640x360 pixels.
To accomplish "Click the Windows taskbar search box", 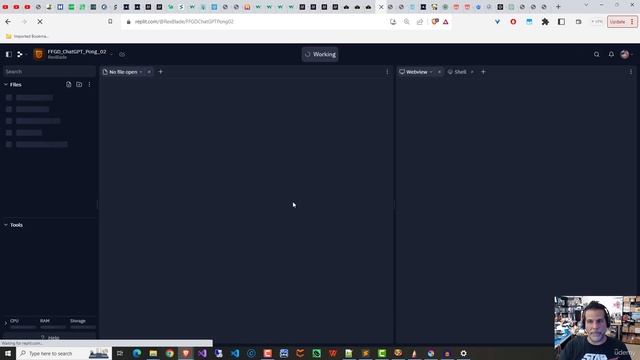I will pos(64,353).
